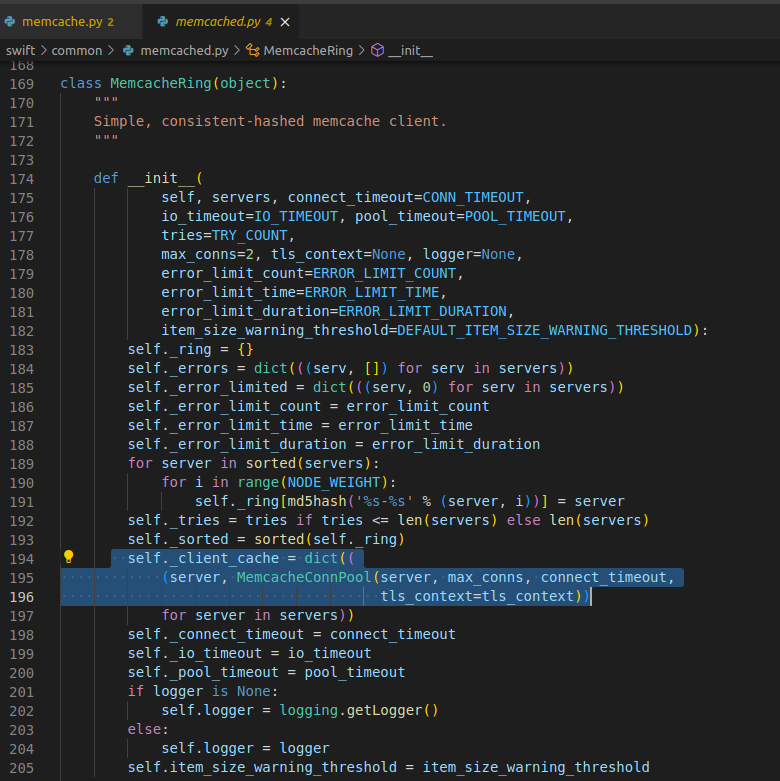The height and width of the screenshot is (781, 780).
Task: Click the Python icon in breadcrumb path
Action: click(x=128, y=50)
